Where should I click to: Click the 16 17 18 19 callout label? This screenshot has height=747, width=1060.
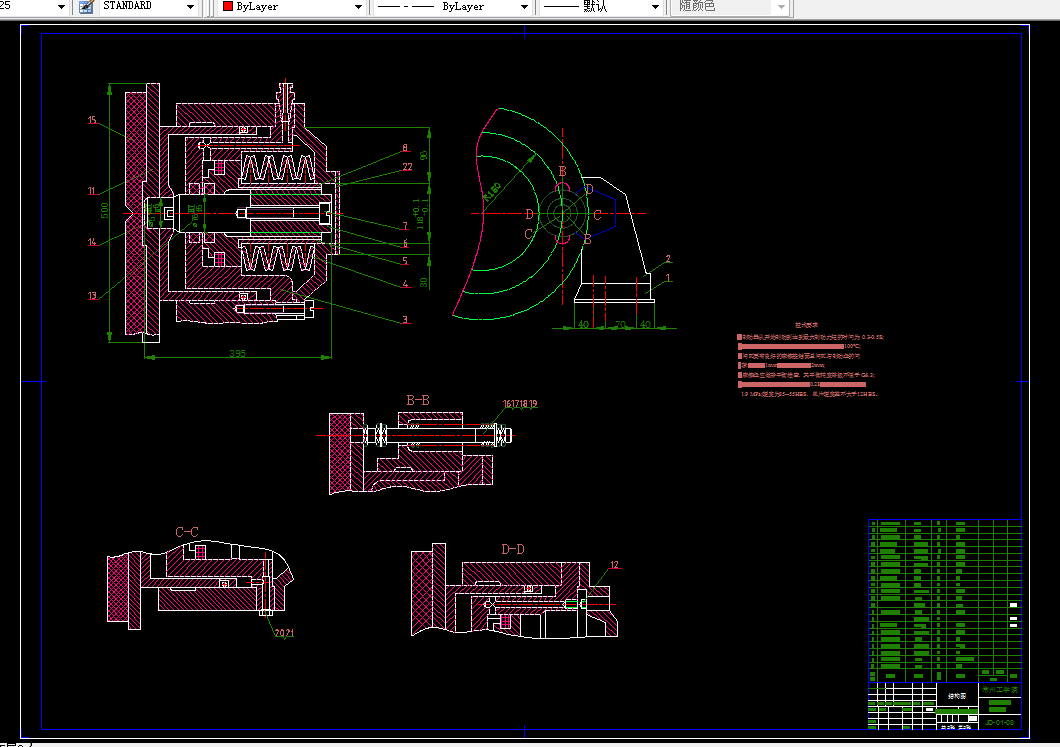(520, 405)
